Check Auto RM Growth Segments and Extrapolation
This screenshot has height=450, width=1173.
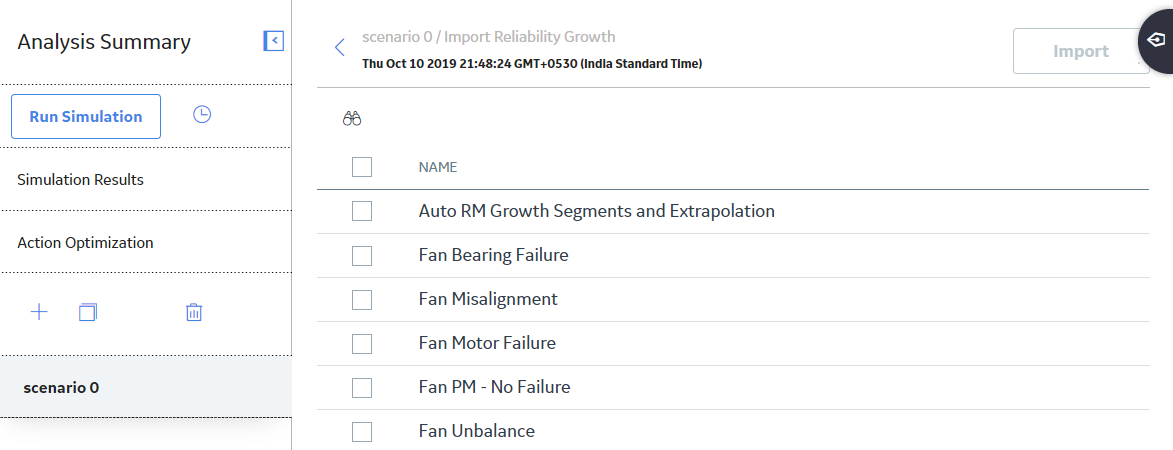pyautogui.click(x=362, y=212)
